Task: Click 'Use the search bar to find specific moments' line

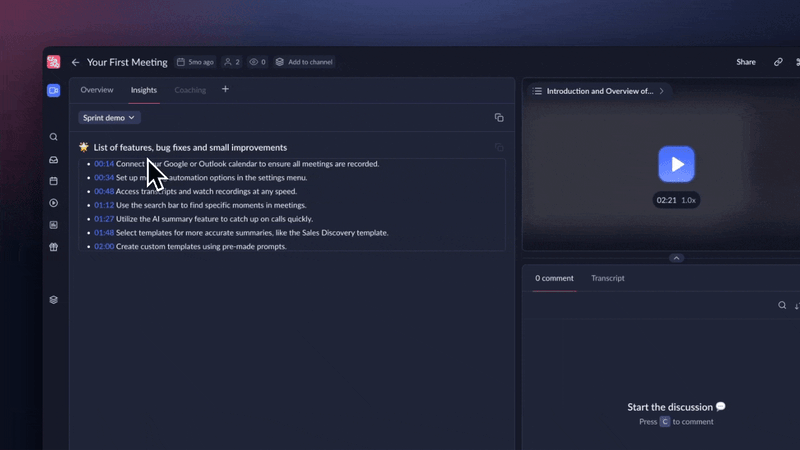Action: coord(211,205)
